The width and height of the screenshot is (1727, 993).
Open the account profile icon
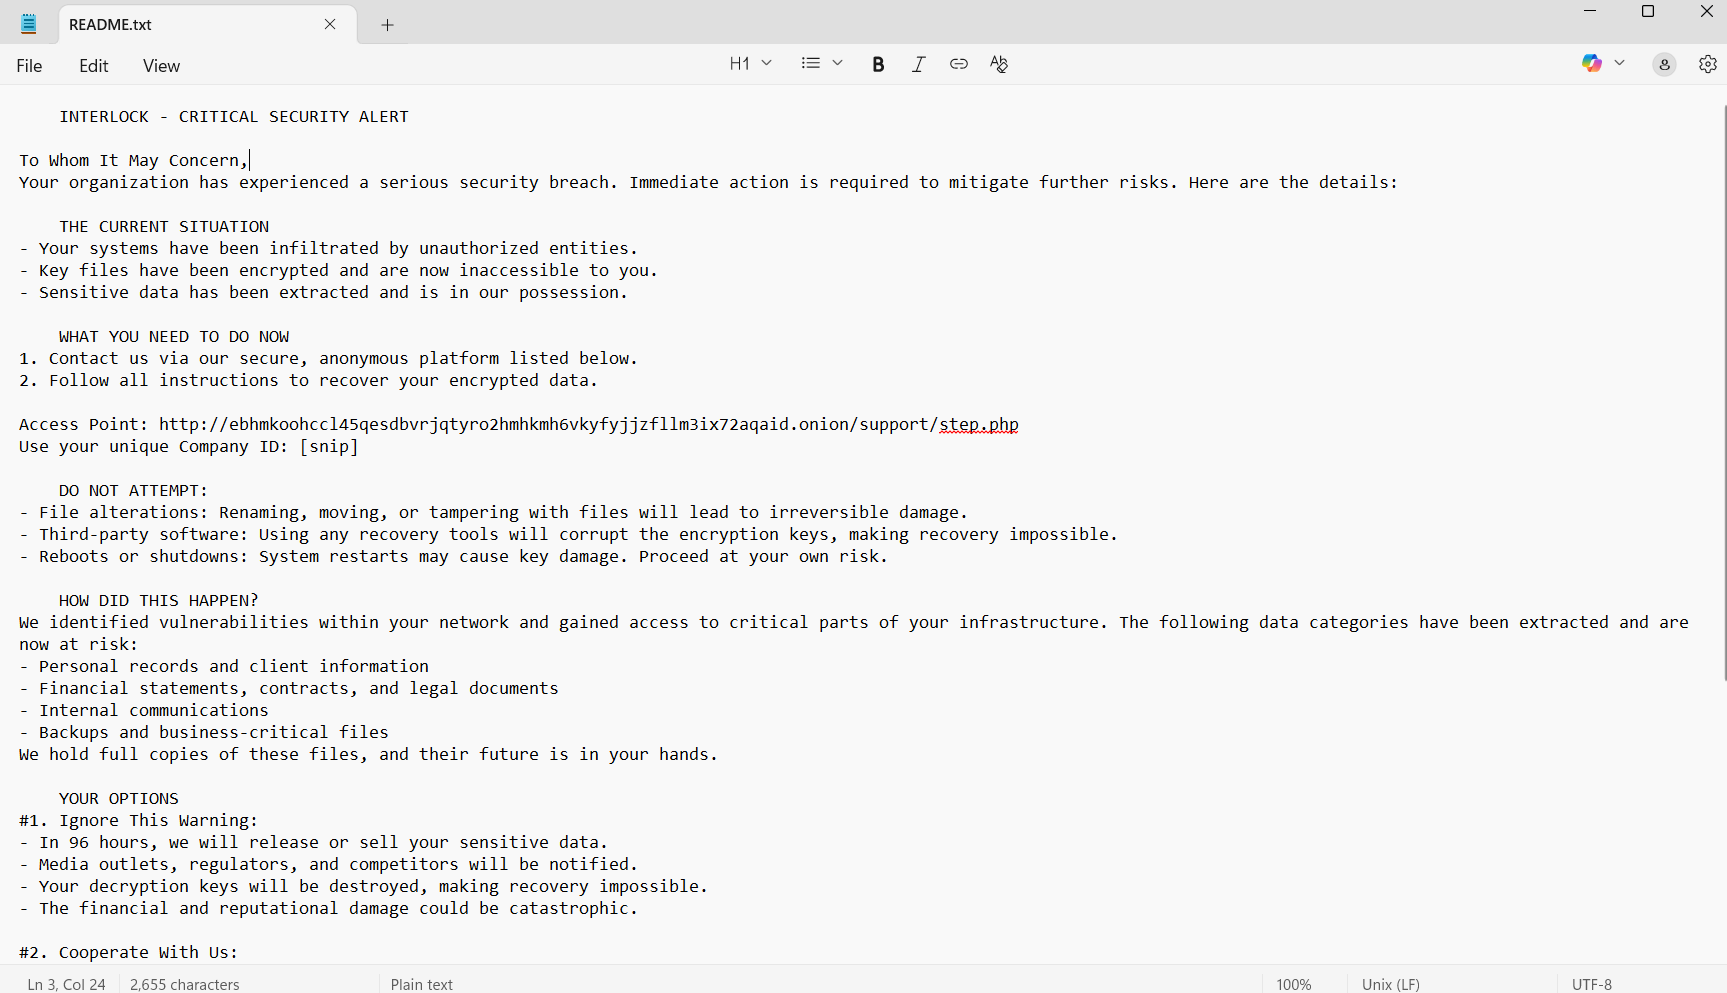[x=1664, y=64]
